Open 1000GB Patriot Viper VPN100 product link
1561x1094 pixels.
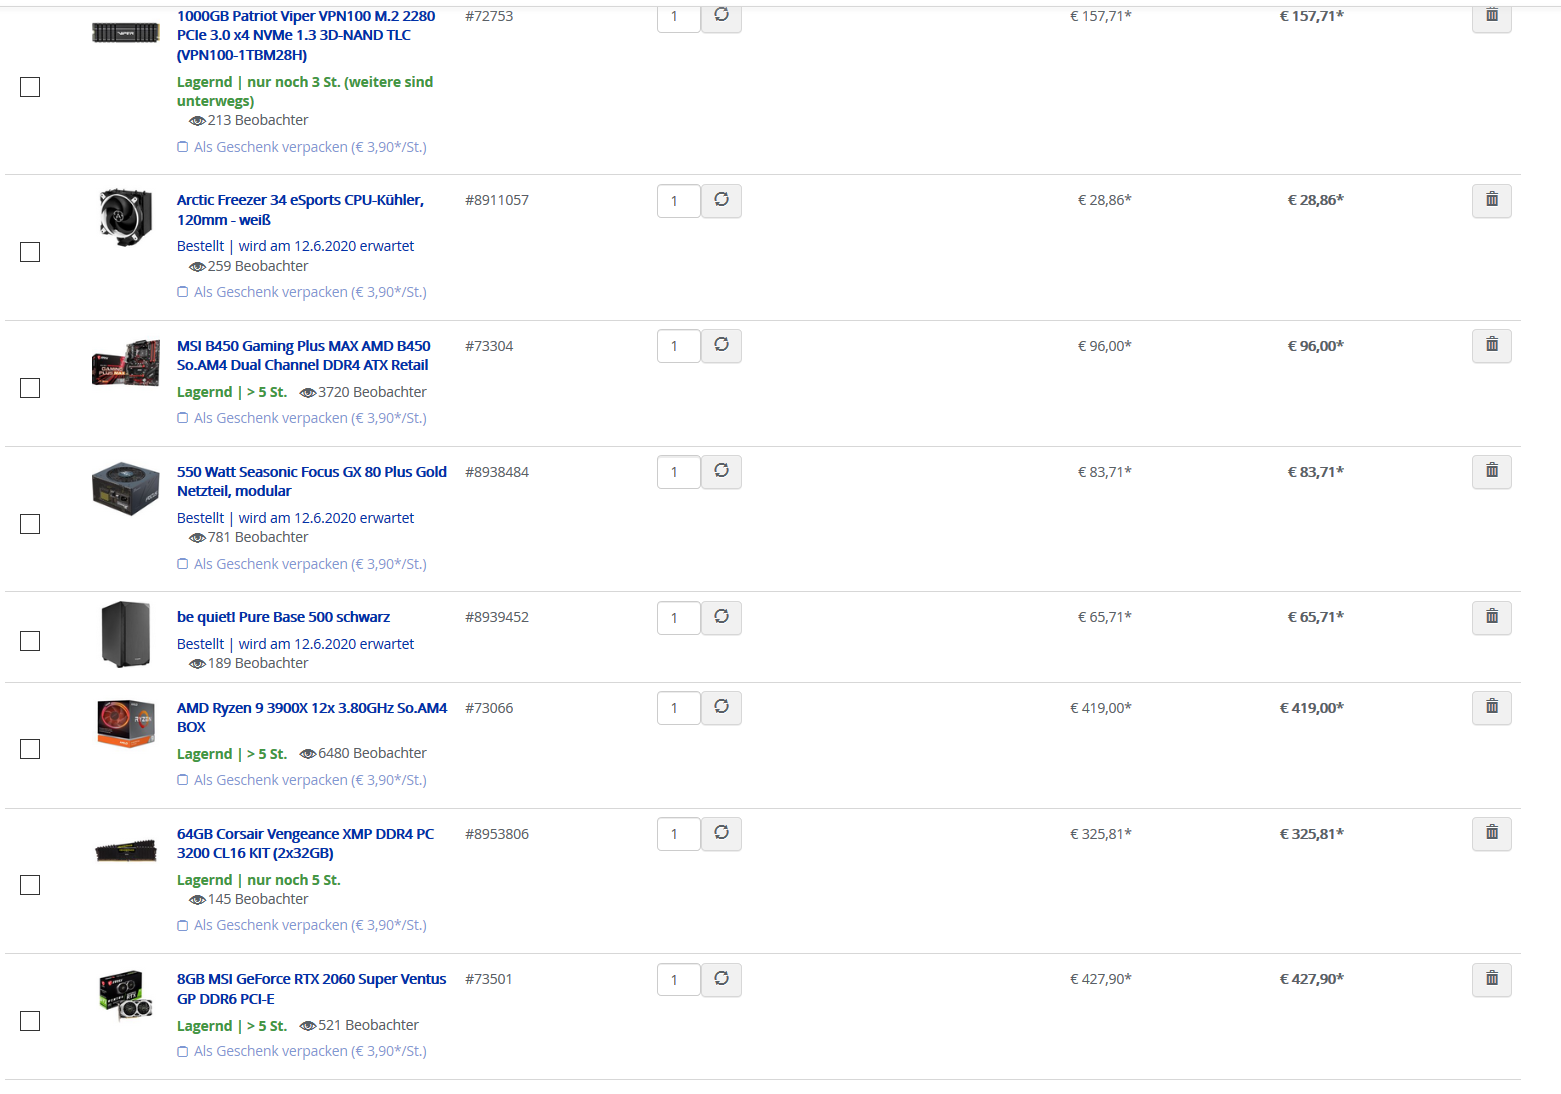pos(306,35)
